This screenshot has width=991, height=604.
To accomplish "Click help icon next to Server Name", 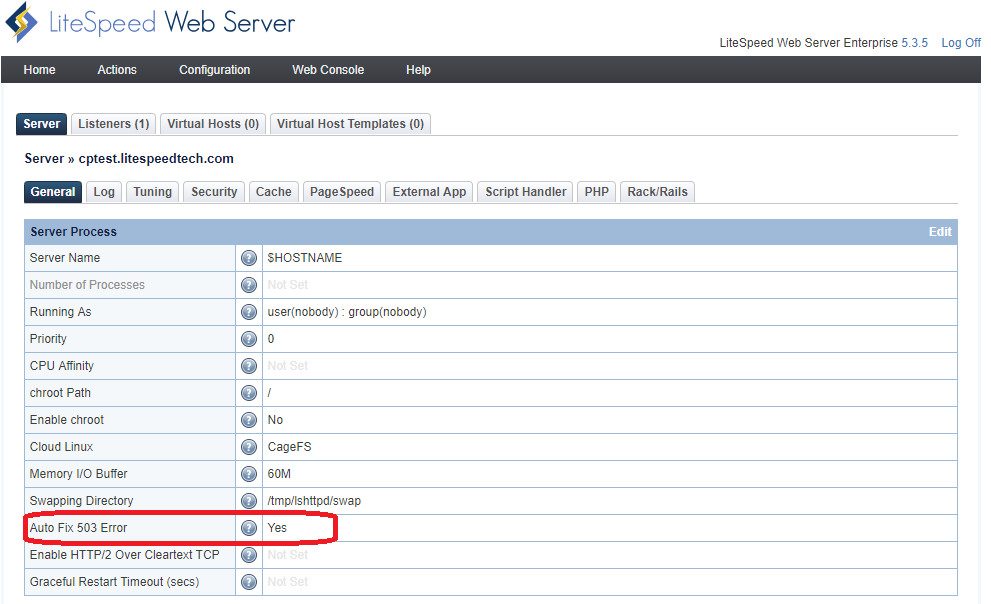I will pyautogui.click(x=248, y=257).
